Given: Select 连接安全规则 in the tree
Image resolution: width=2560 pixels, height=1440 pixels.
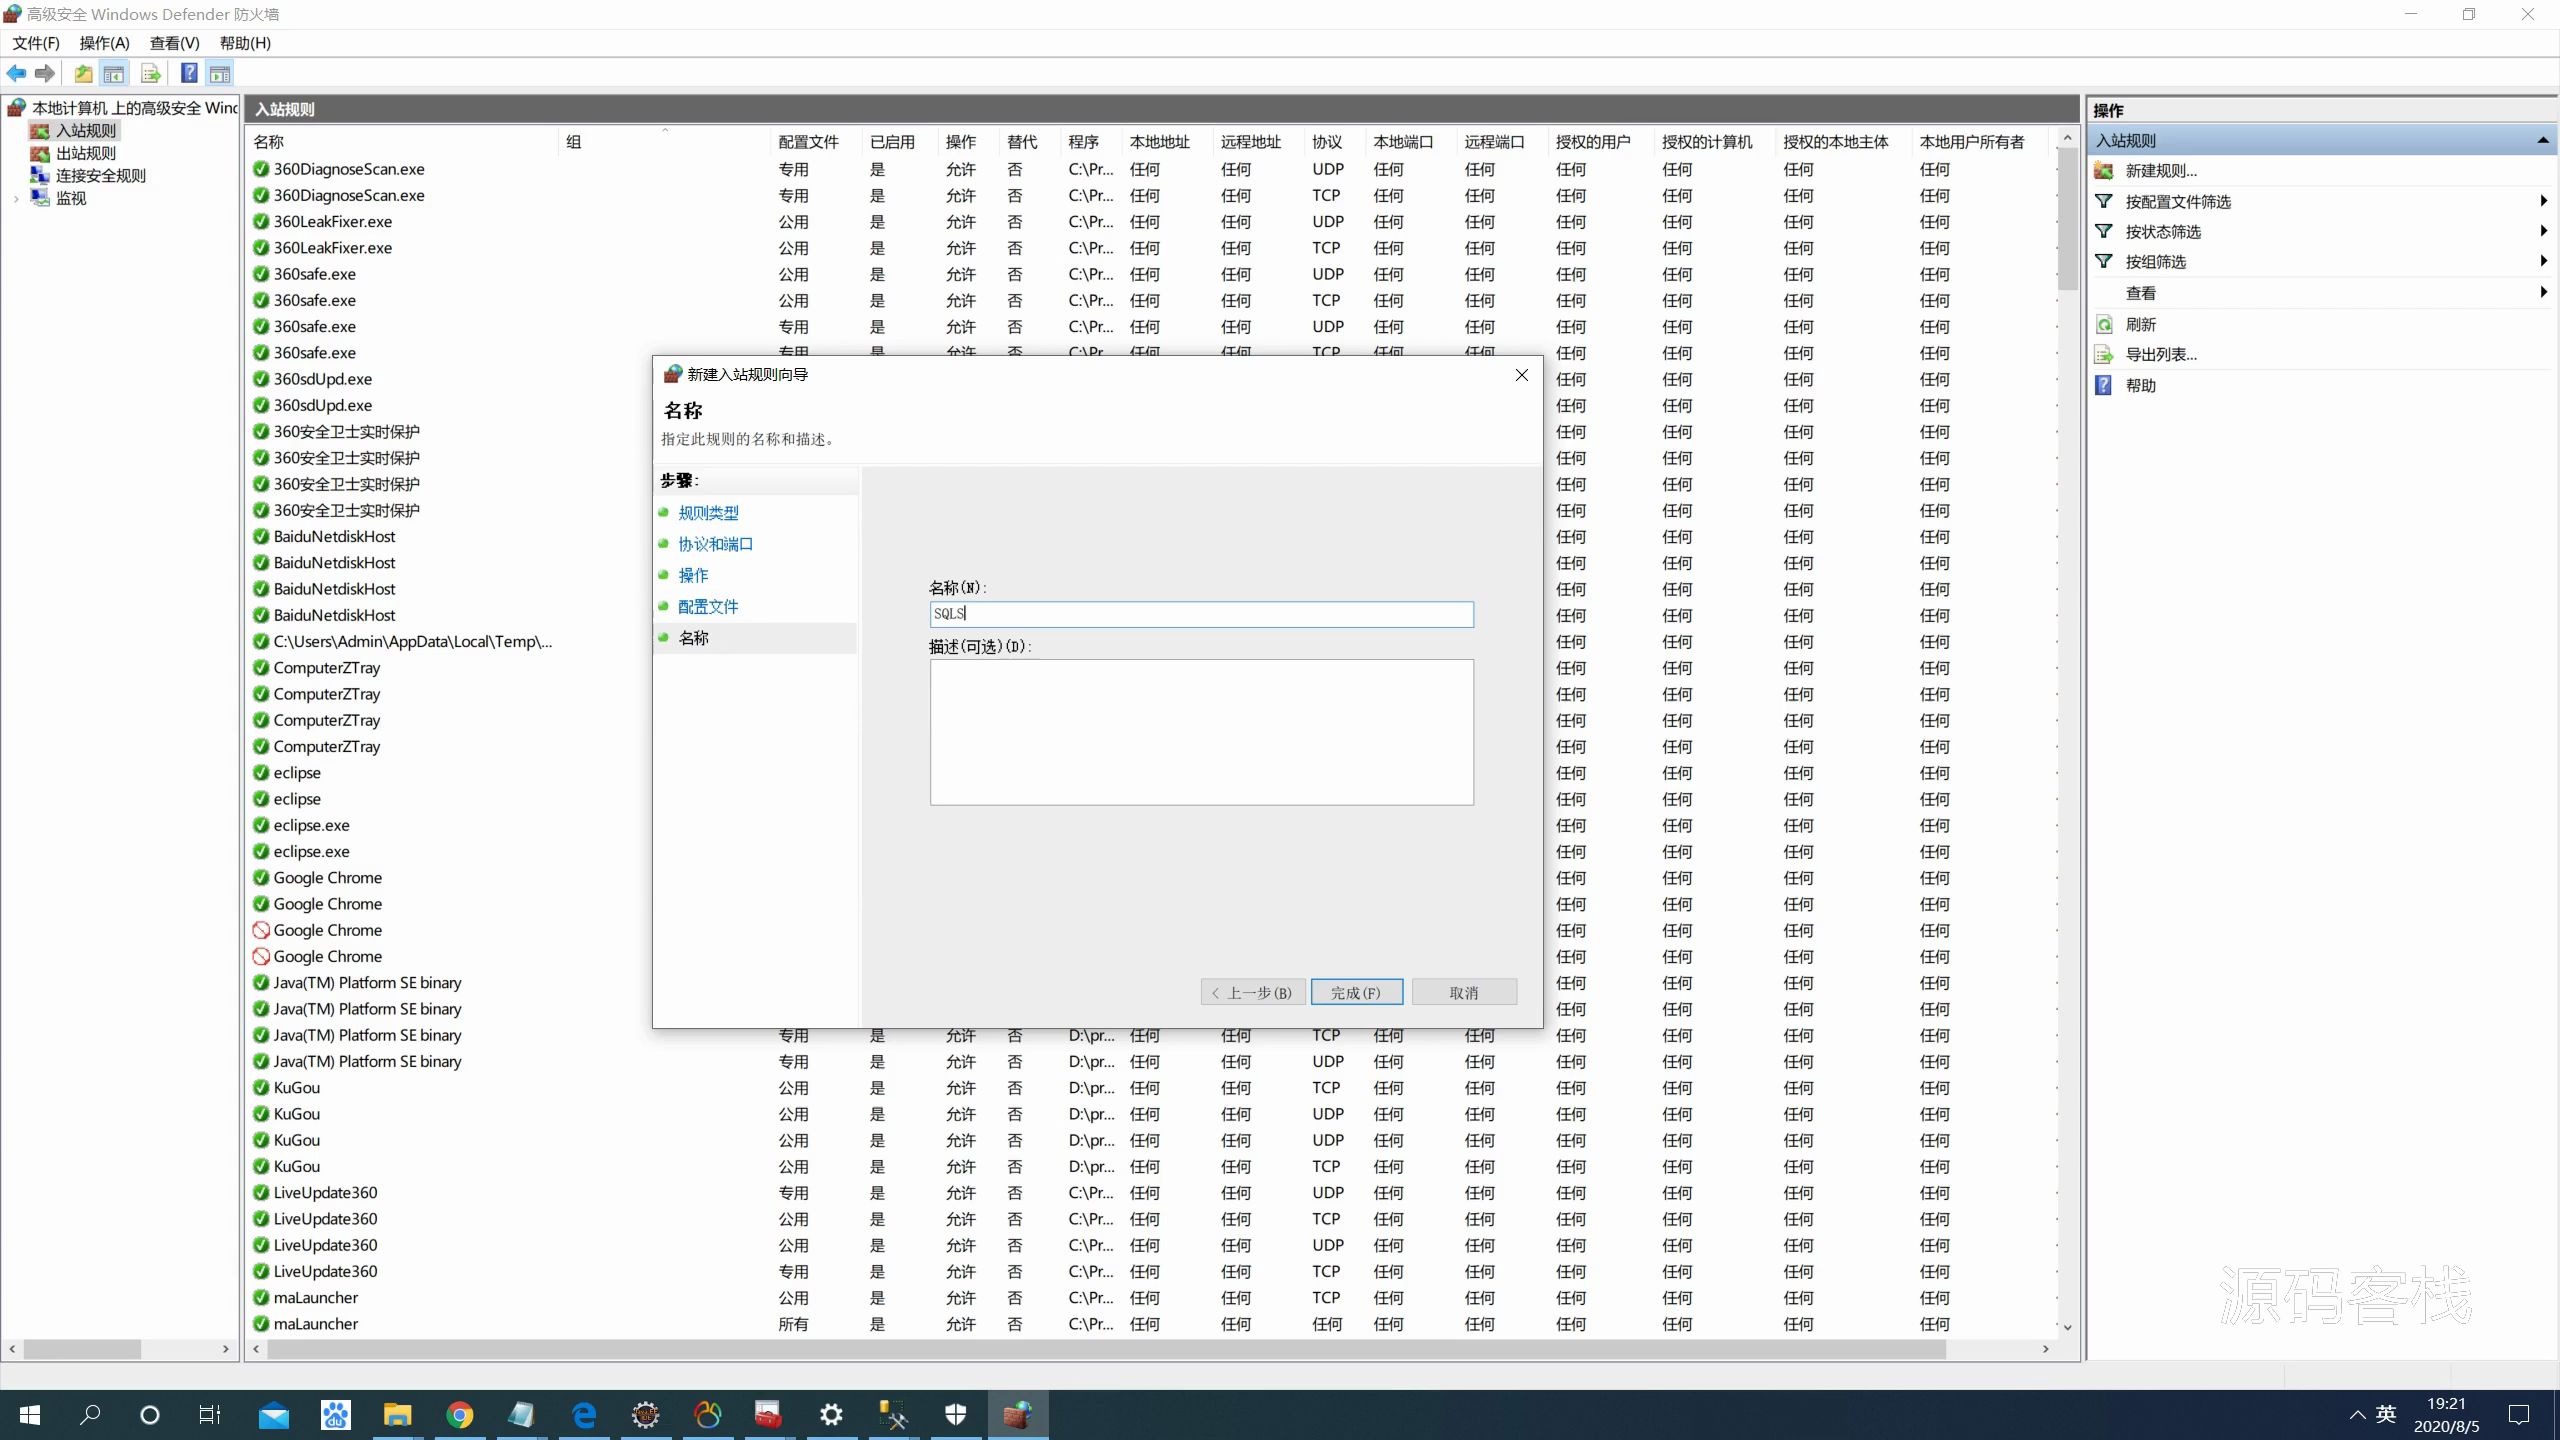Looking at the screenshot, I should 100,176.
